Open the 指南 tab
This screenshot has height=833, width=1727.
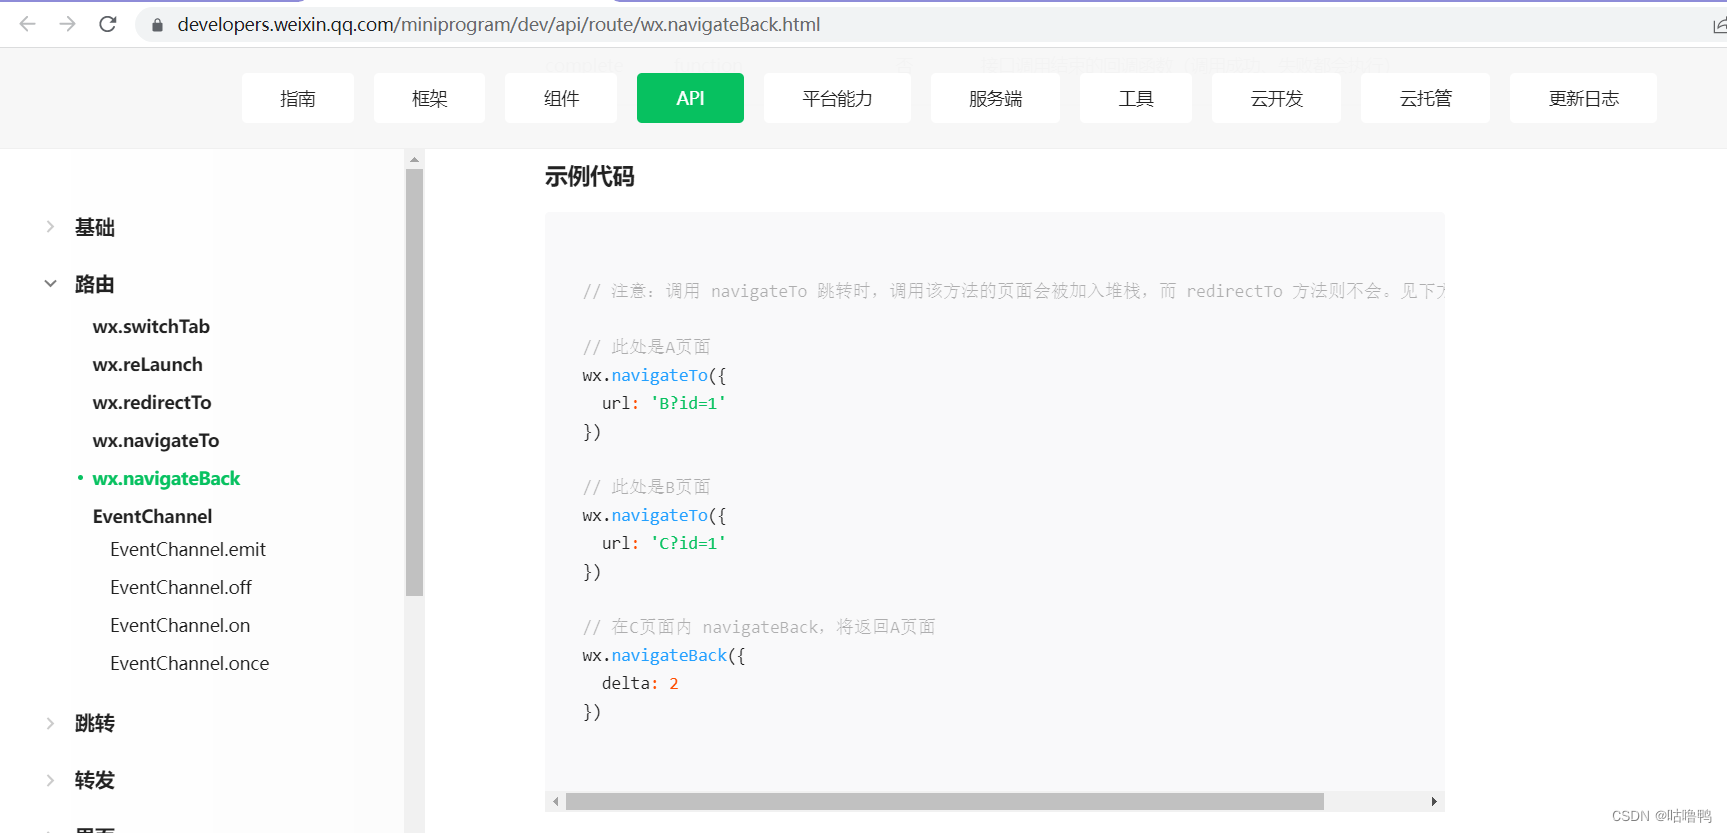click(x=297, y=98)
